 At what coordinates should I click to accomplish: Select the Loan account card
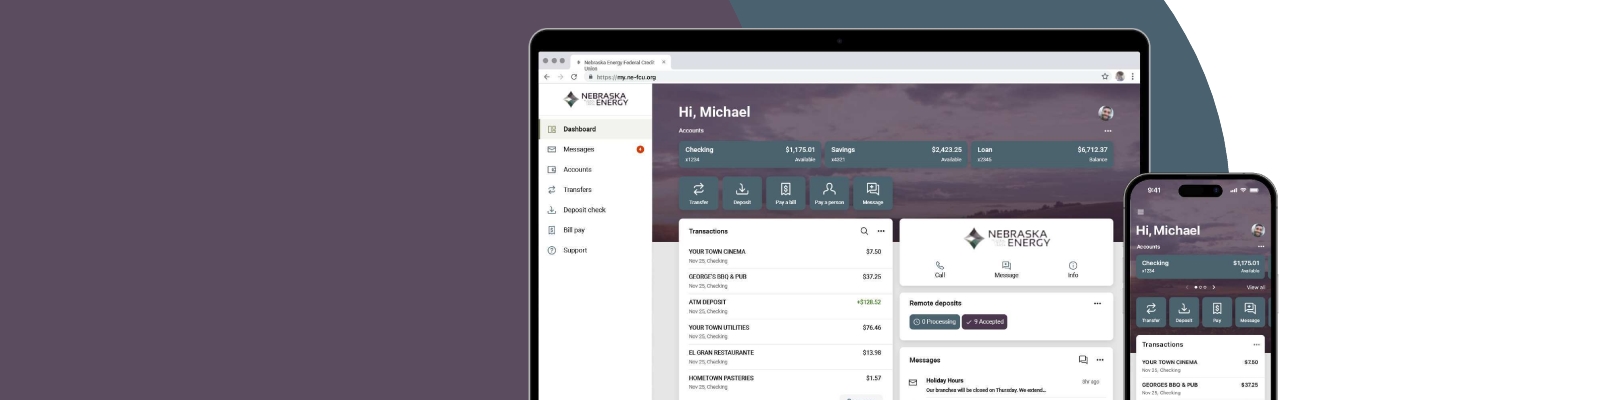tap(1042, 154)
